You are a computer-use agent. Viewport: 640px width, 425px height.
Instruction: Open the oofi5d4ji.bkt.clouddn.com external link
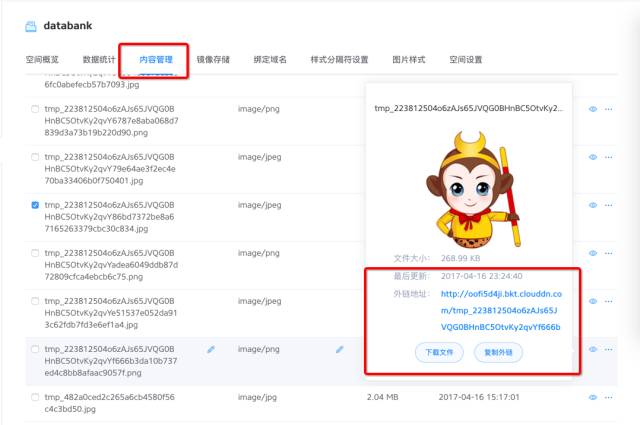coord(501,310)
